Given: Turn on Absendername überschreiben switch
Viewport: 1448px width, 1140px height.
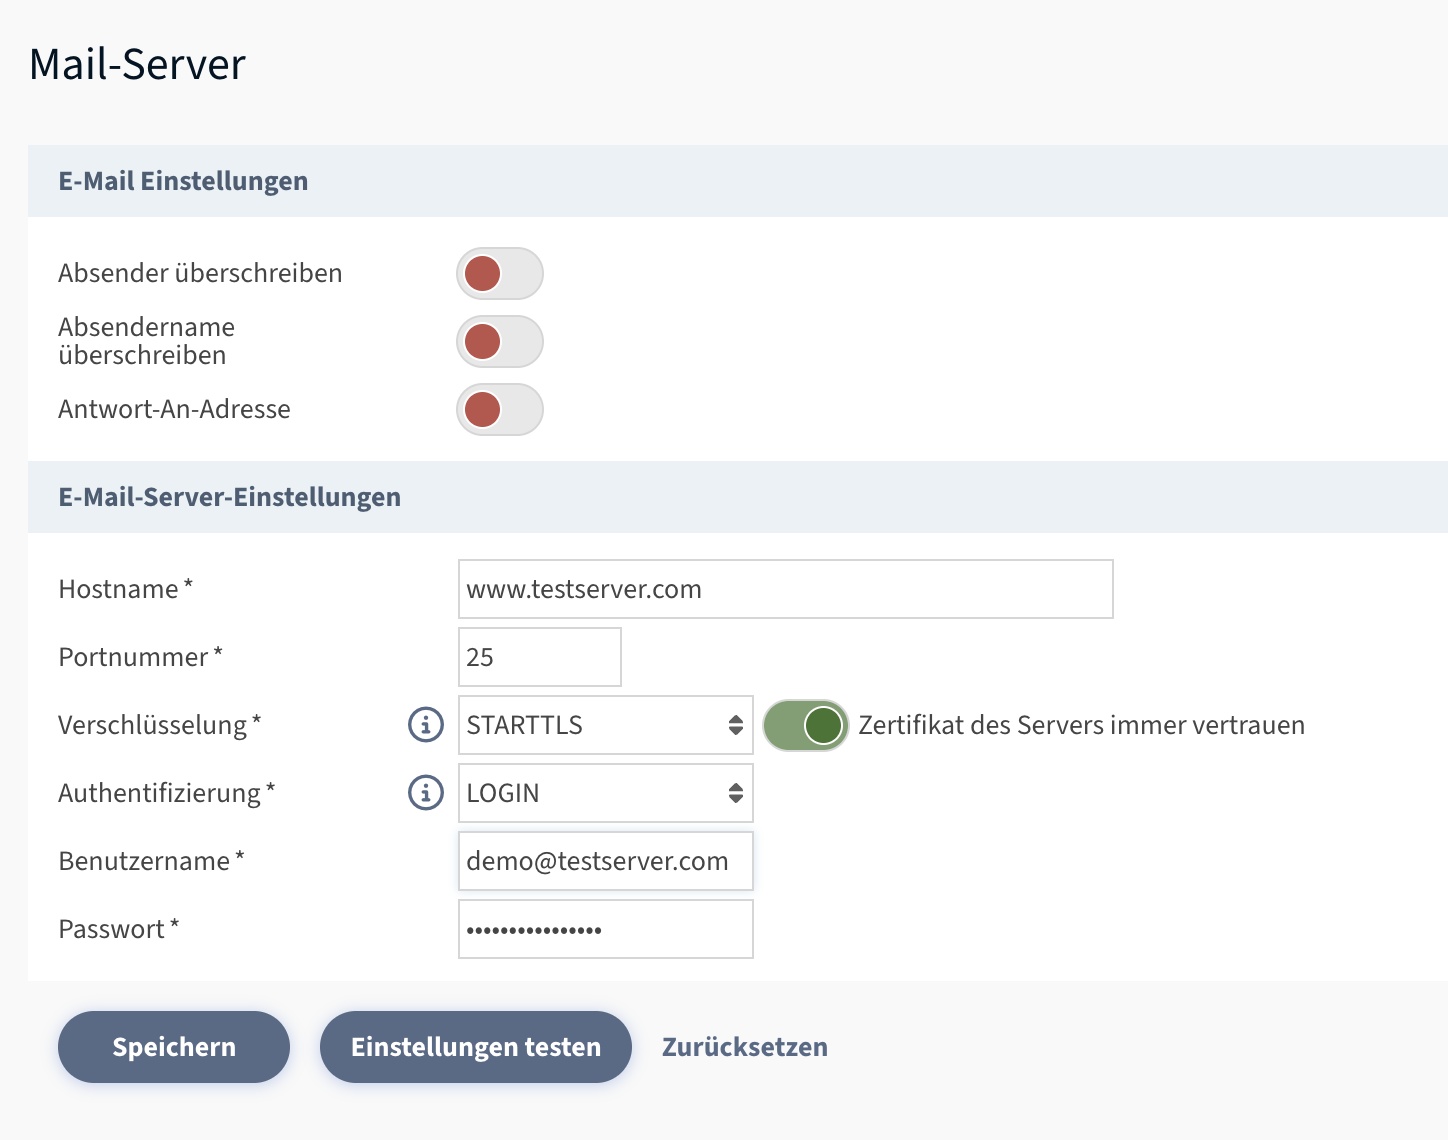Looking at the screenshot, I should [x=500, y=342].
